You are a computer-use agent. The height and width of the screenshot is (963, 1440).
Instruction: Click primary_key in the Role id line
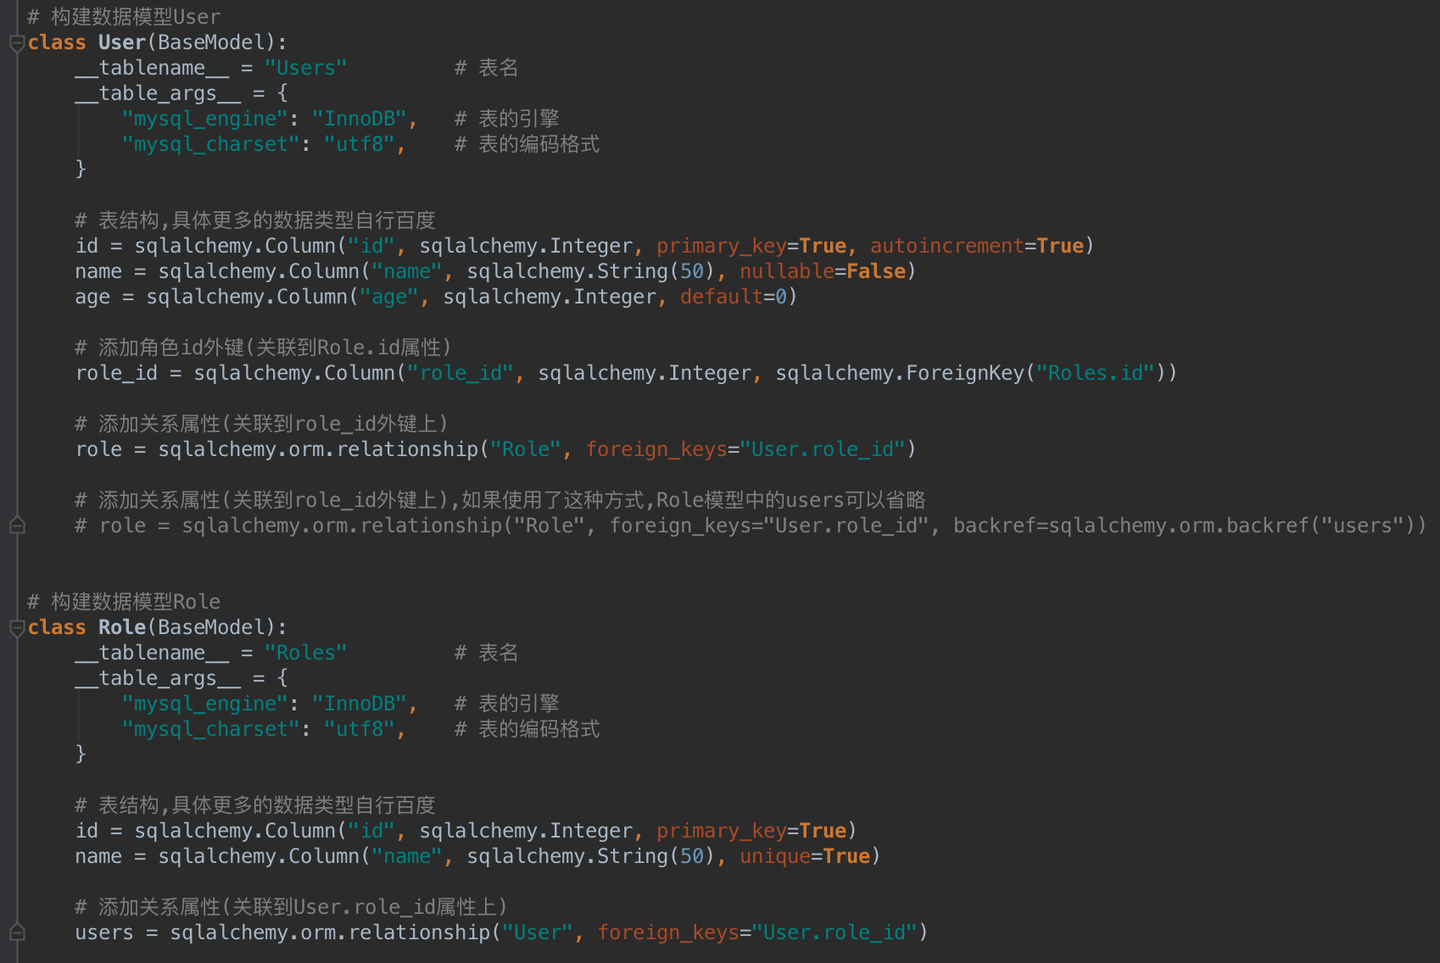click(x=722, y=831)
